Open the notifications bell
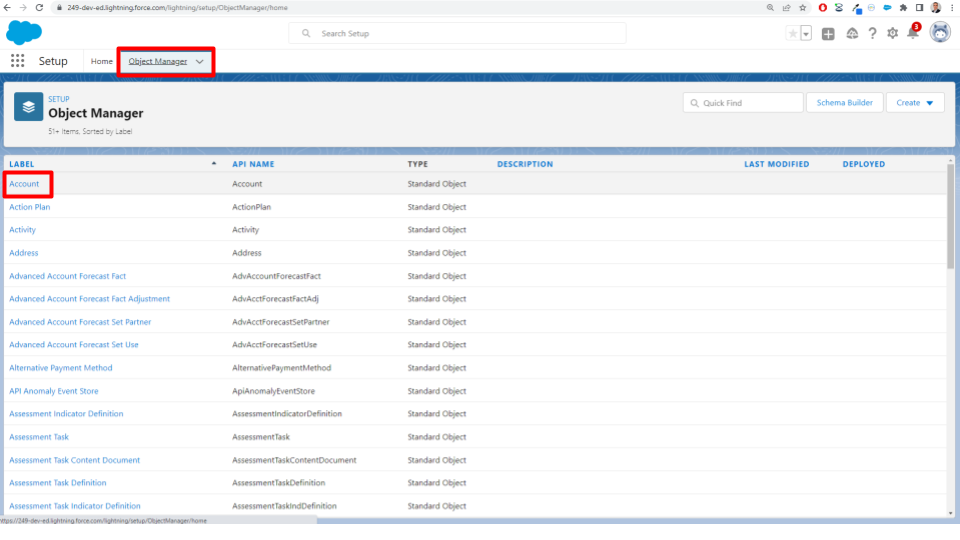960x540 pixels. pos(913,33)
